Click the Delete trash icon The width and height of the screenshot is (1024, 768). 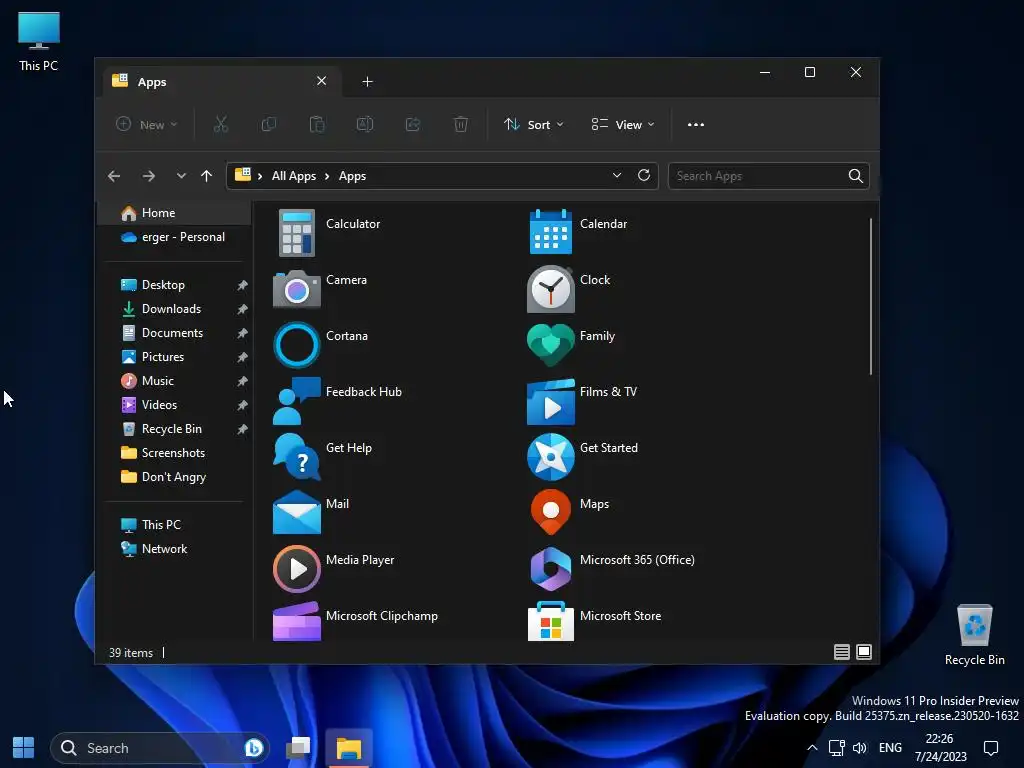(460, 124)
